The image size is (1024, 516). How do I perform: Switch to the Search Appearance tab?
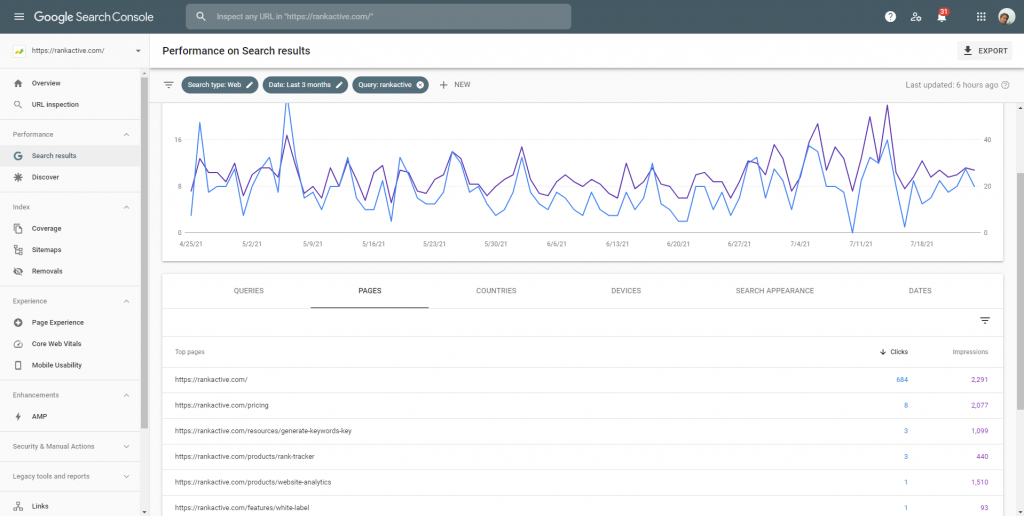pyautogui.click(x=775, y=291)
